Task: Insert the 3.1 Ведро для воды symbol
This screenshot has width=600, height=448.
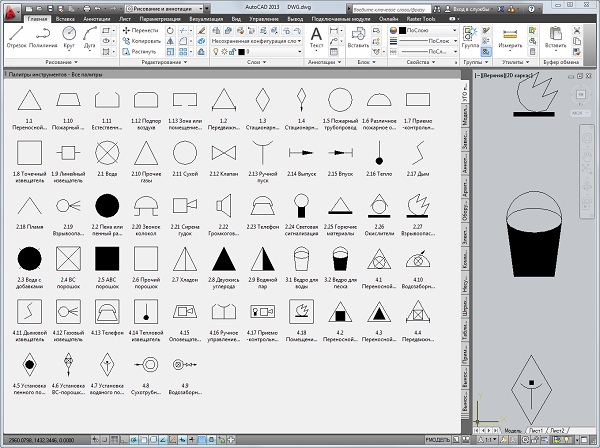Action: [x=301, y=260]
